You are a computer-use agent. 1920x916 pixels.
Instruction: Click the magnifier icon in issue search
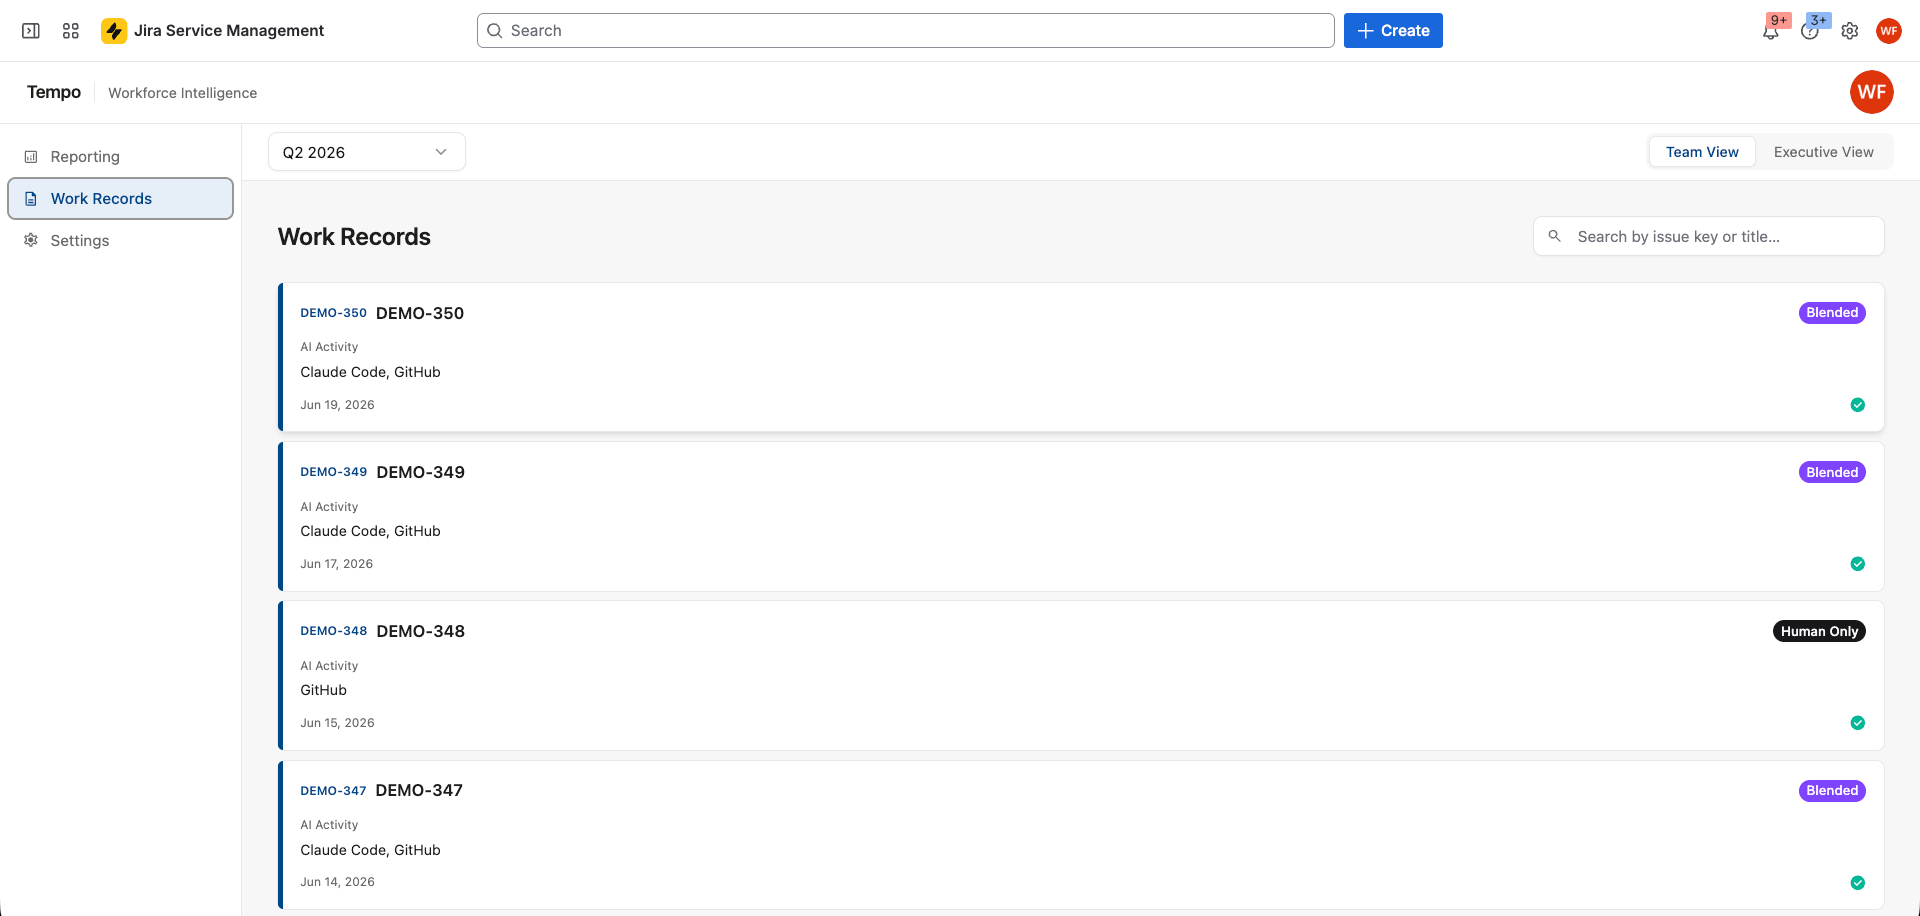pos(1555,236)
